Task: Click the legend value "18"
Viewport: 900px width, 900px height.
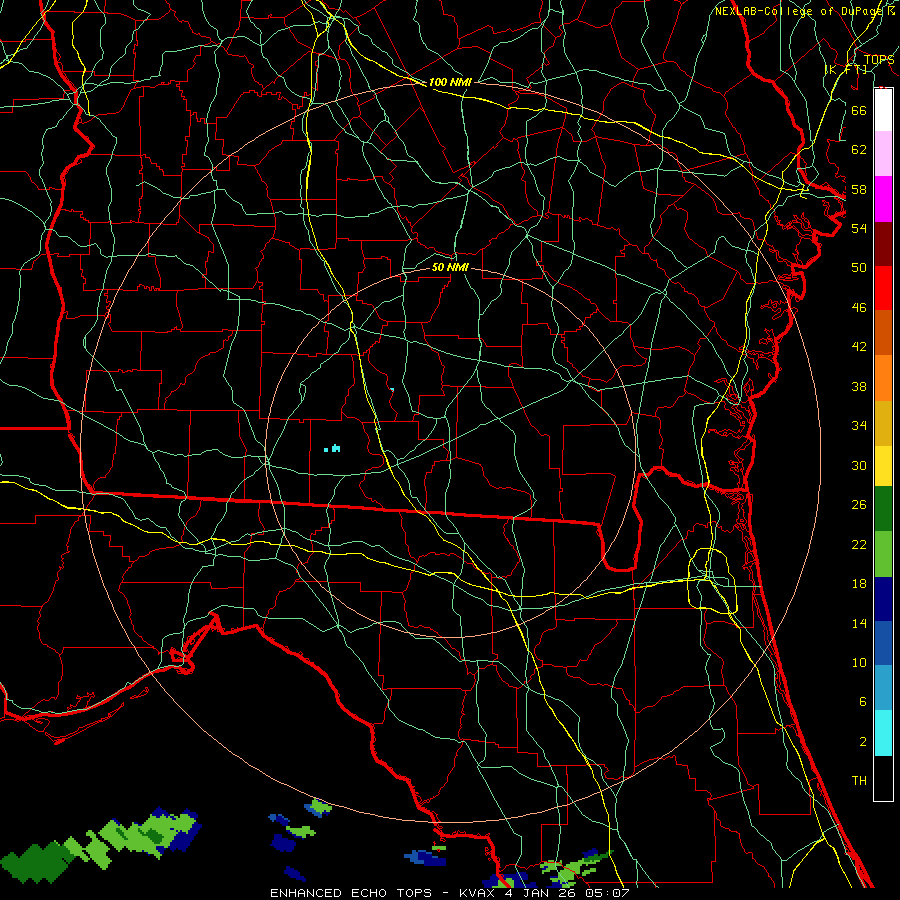Action: (859, 584)
